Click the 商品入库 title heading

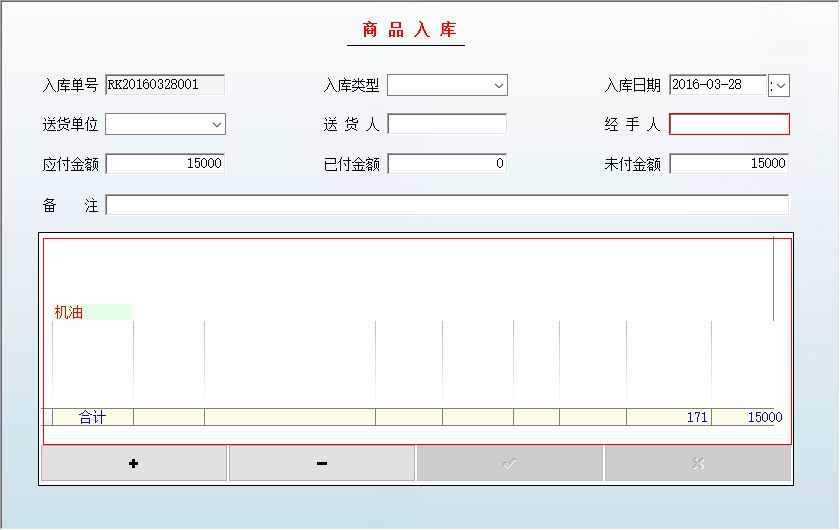409,29
